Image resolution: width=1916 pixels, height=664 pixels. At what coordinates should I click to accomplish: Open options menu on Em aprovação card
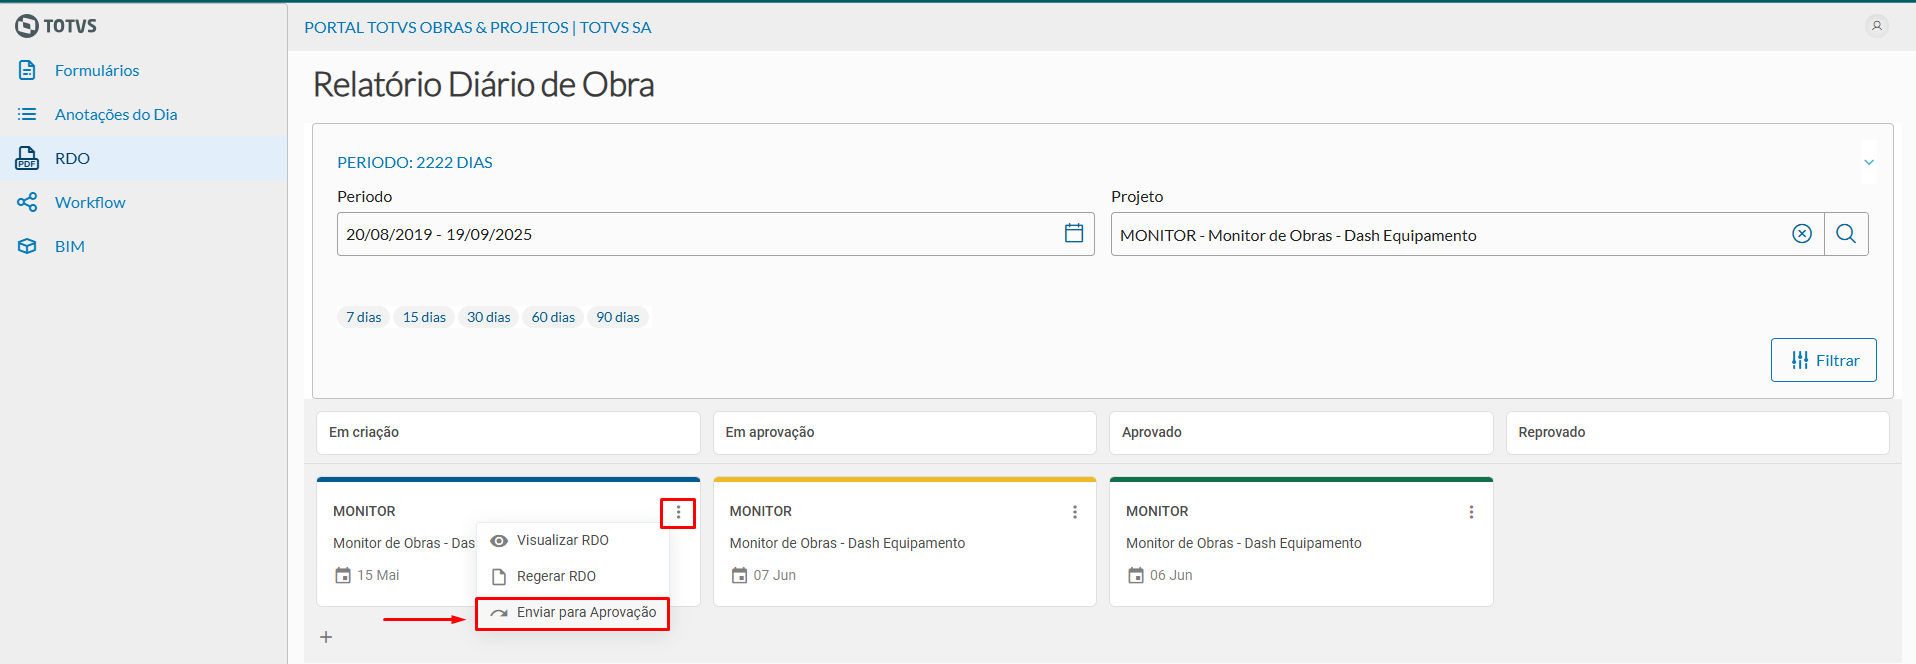coord(1075,512)
